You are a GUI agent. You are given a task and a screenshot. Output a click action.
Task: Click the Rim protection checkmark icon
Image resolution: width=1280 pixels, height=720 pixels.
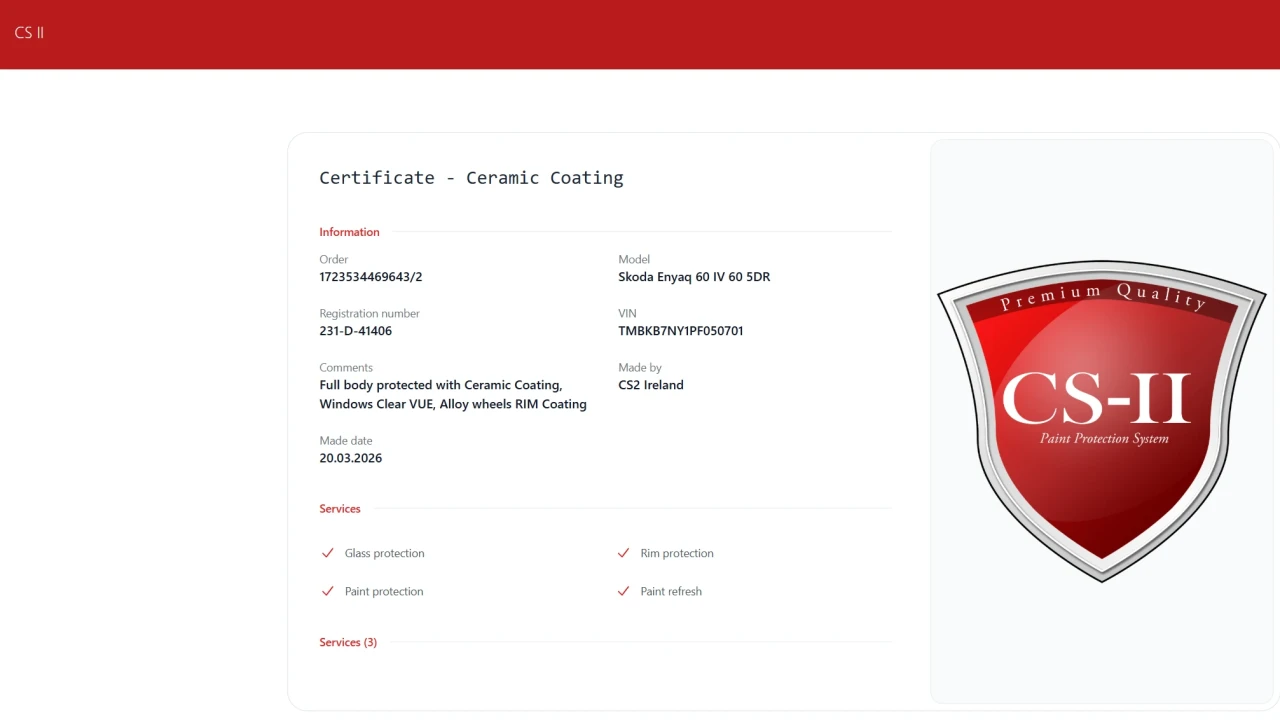pyautogui.click(x=623, y=553)
